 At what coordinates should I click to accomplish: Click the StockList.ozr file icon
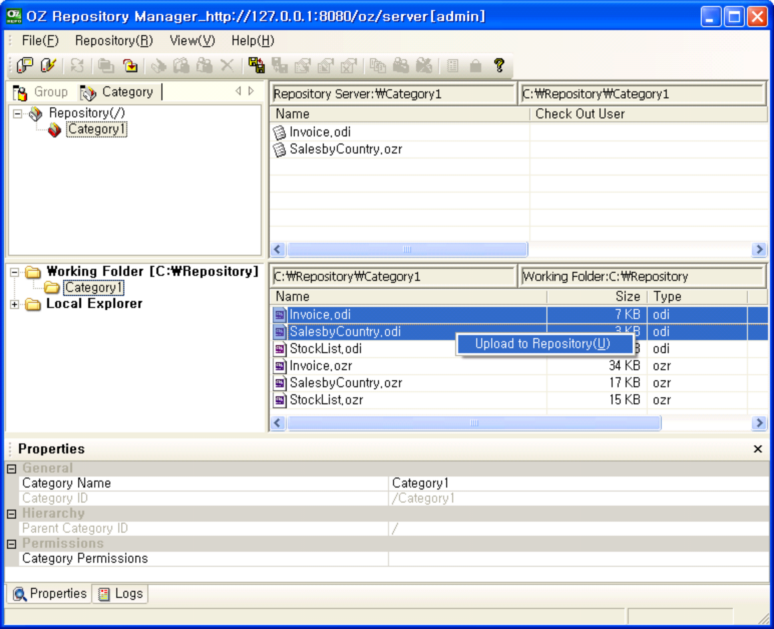tap(280, 400)
